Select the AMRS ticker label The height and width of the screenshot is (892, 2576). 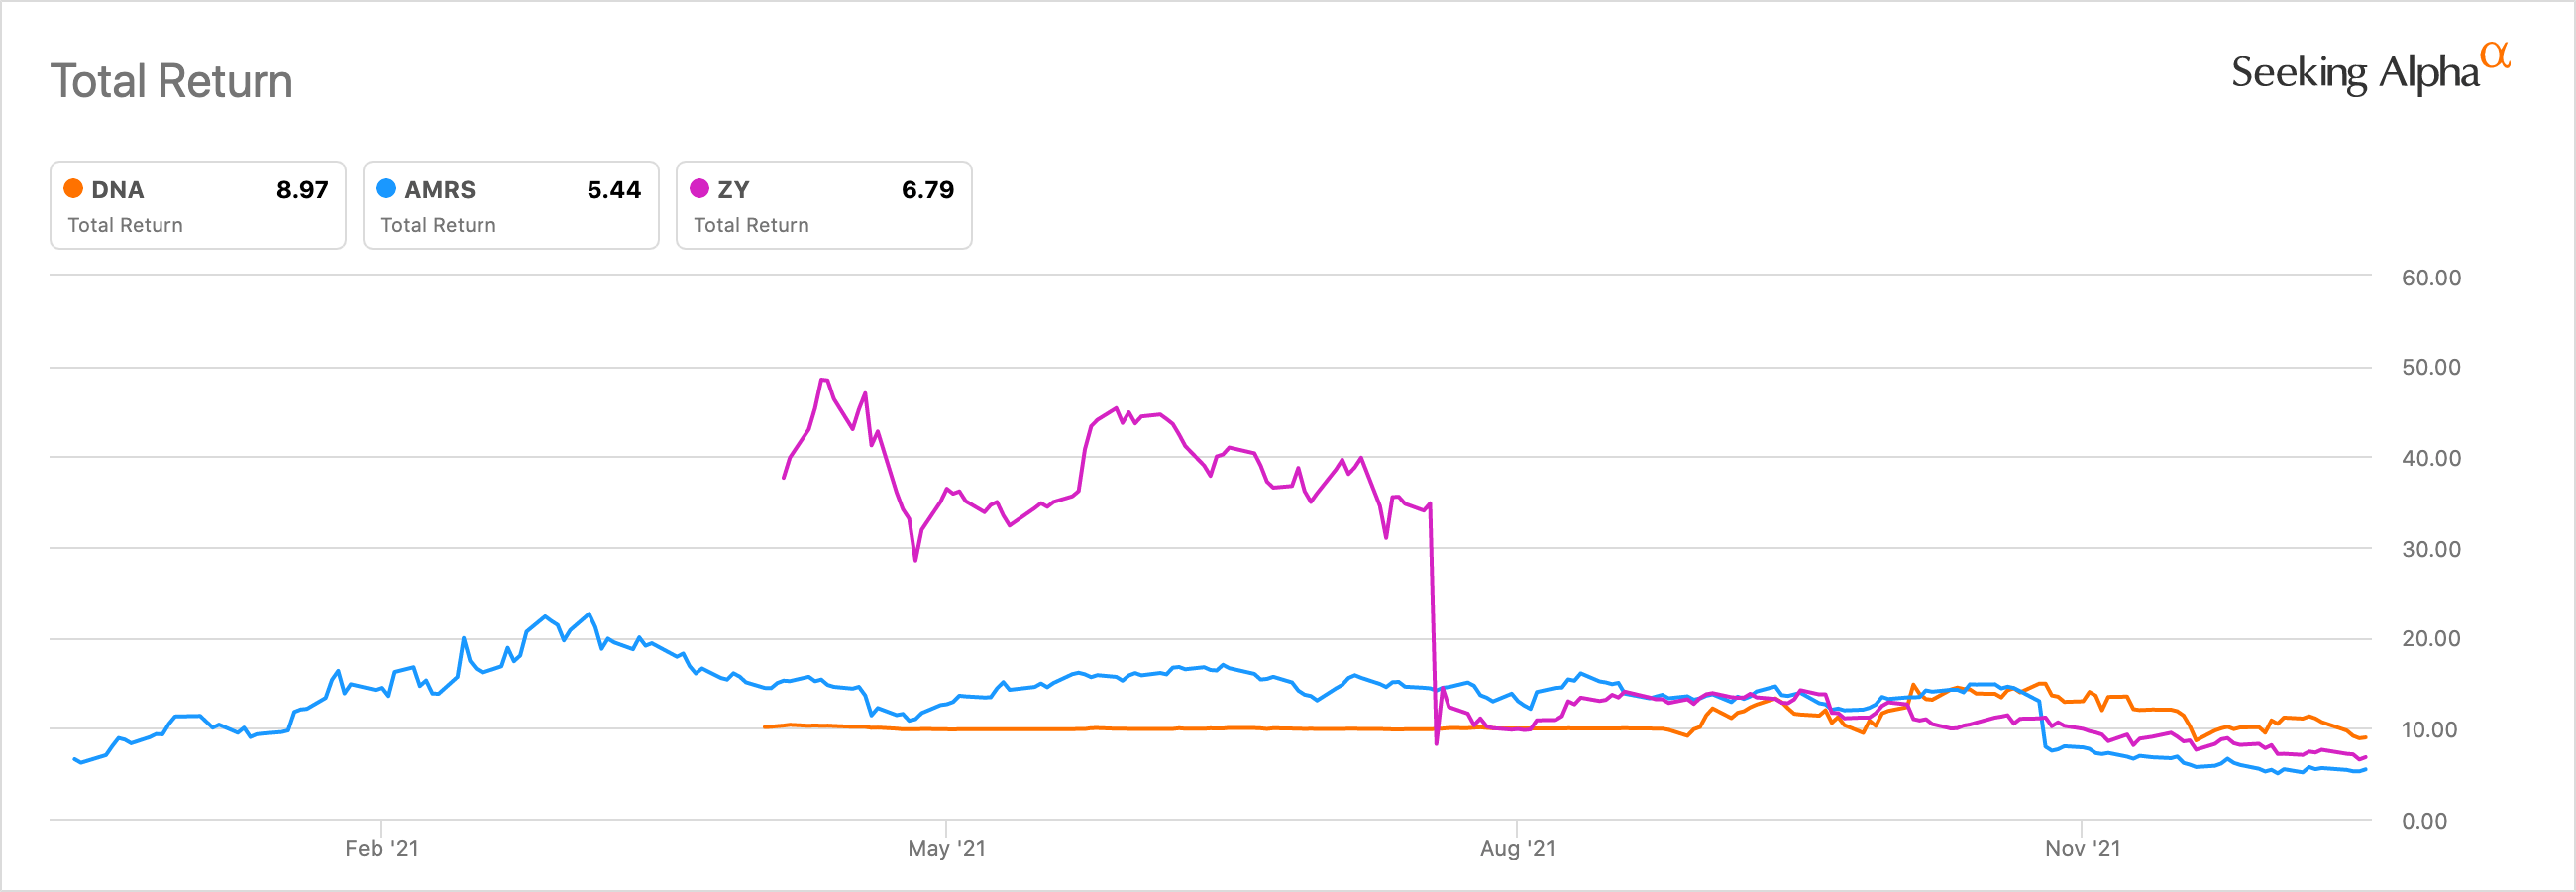pyautogui.click(x=440, y=190)
